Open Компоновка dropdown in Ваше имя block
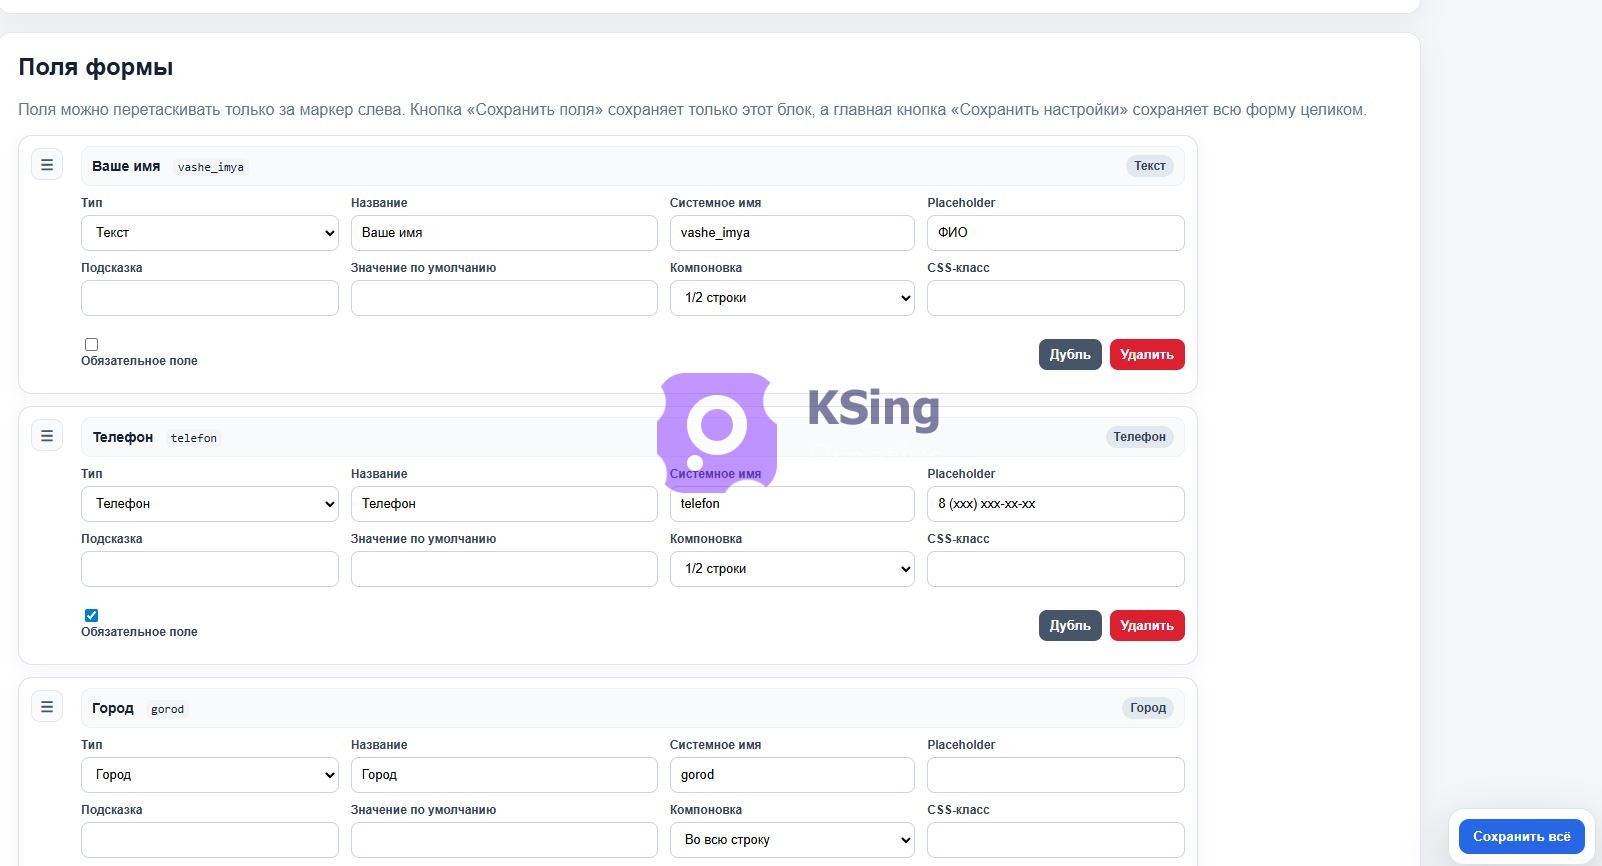Screen dimensions: 1602x866 (792, 298)
